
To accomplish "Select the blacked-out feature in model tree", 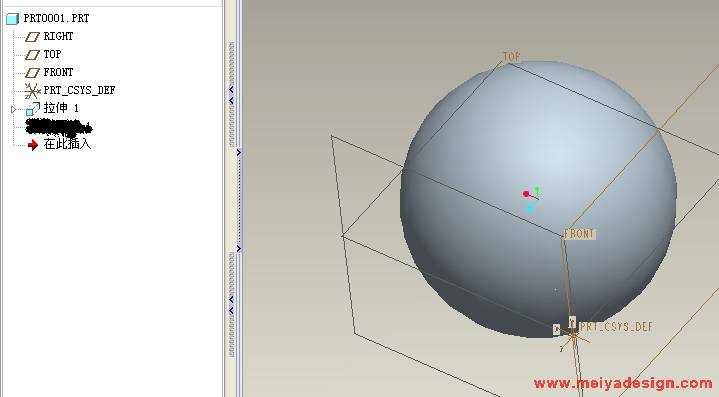I will tap(59, 127).
